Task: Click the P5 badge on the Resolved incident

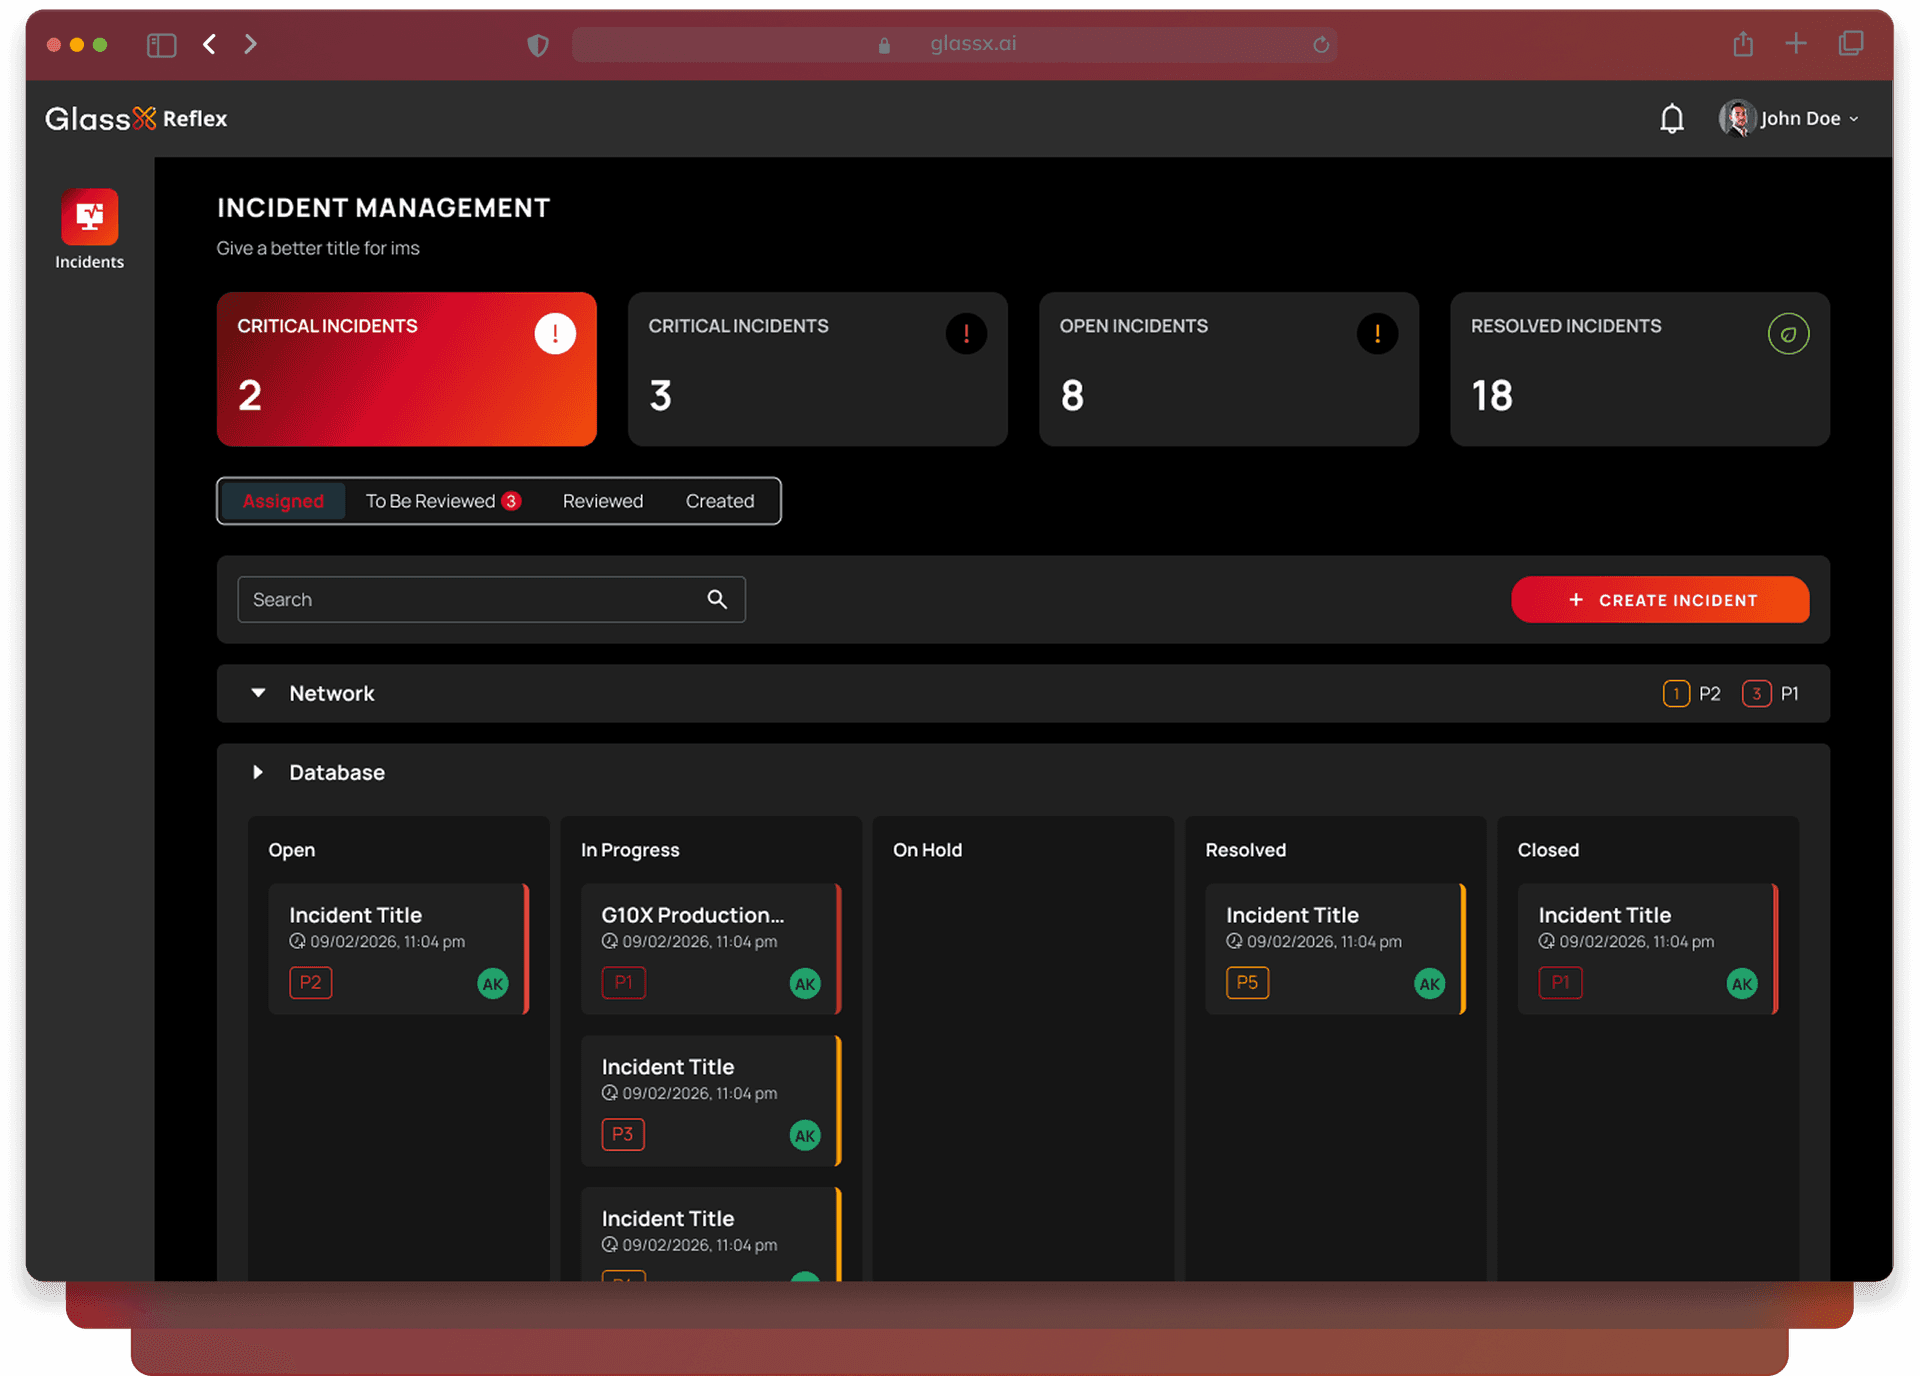Action: click(1247, 983)
